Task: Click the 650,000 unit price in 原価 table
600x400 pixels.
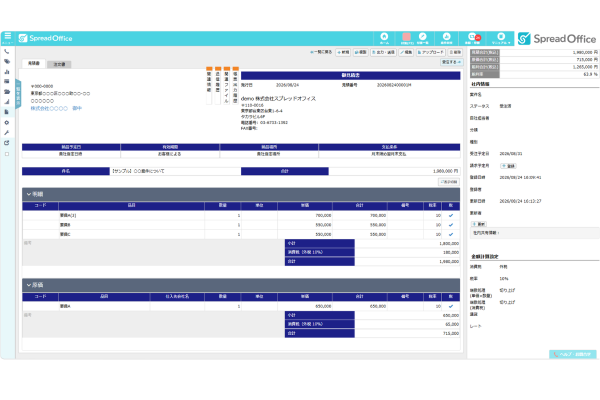Action: (x=305, y=306)
